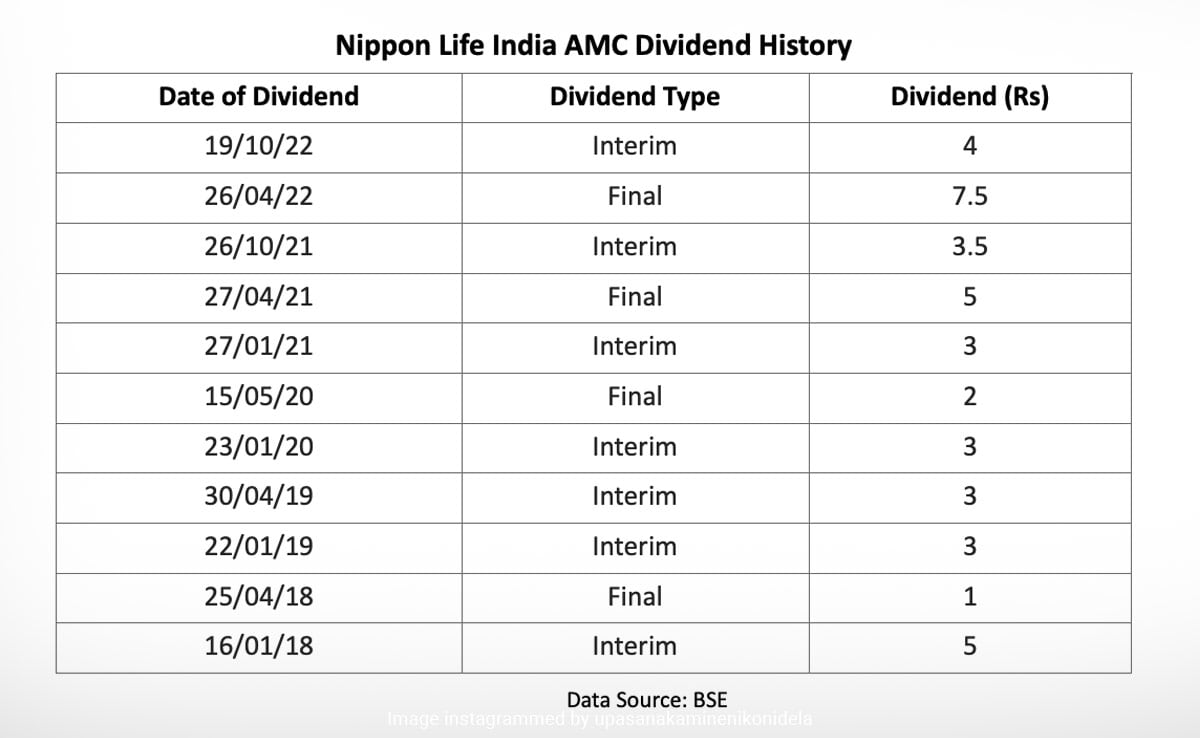The image size is (1200, 738).
Task: Select the date cell 15/05/20
Action: tap(258, 396)
